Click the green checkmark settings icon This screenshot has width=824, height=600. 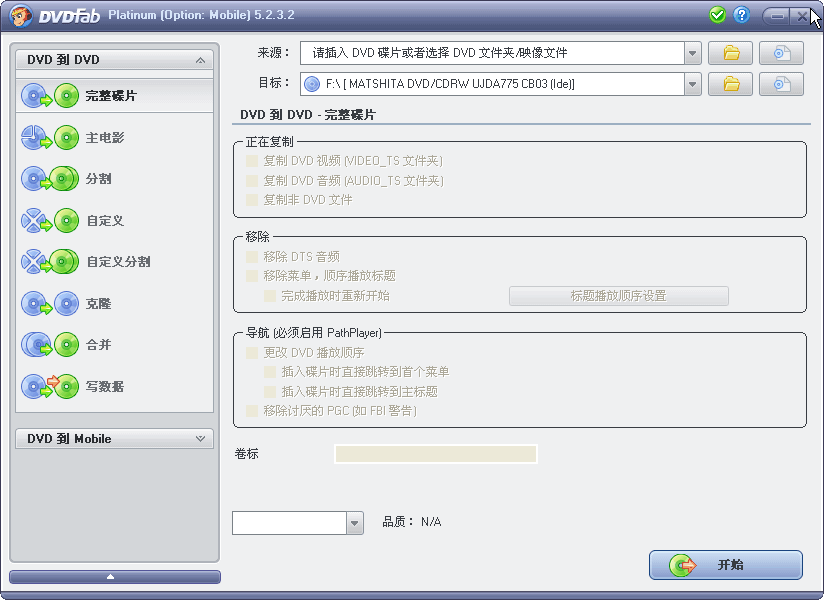click(717, 15)
